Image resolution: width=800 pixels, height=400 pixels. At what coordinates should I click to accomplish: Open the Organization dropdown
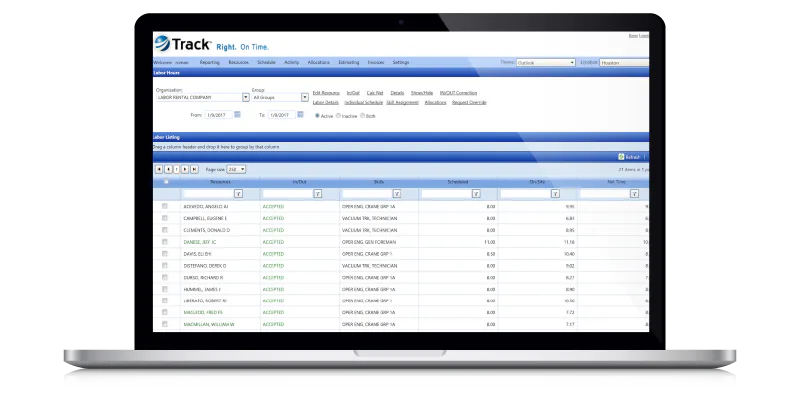pos(245,97)
